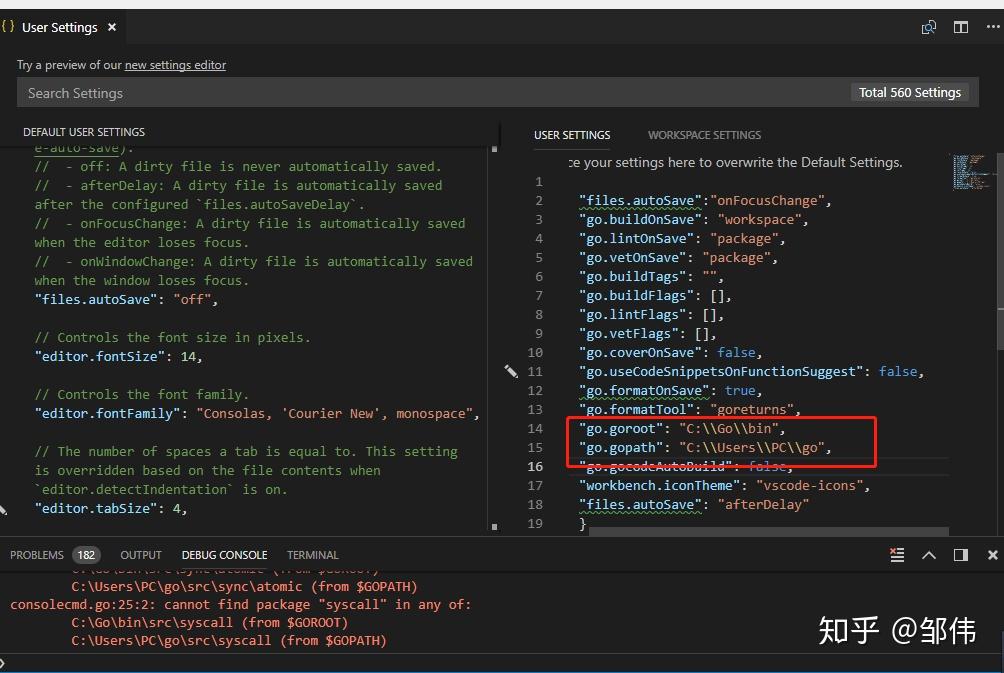Click the "editor.fontSize": 14 default line
The image size is (1004, 673).
118,357
